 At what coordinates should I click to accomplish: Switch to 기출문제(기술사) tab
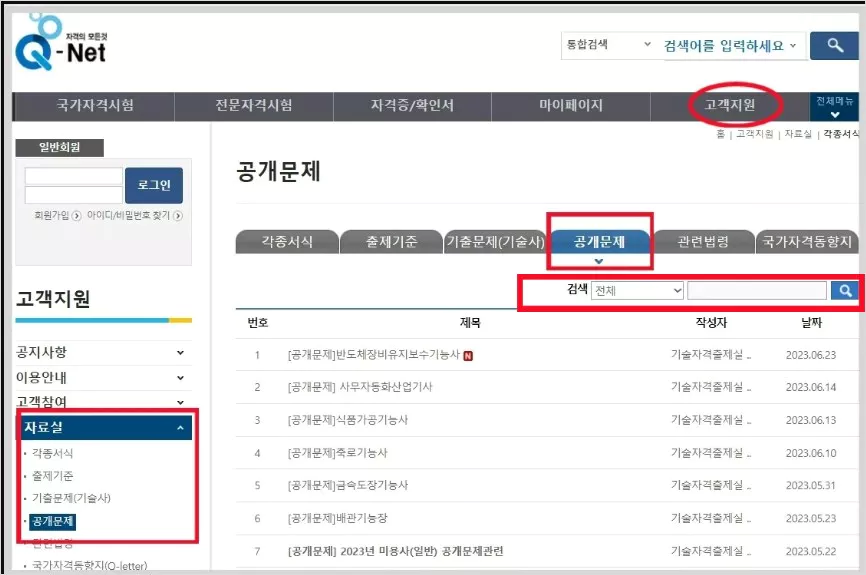pos(495,242)
